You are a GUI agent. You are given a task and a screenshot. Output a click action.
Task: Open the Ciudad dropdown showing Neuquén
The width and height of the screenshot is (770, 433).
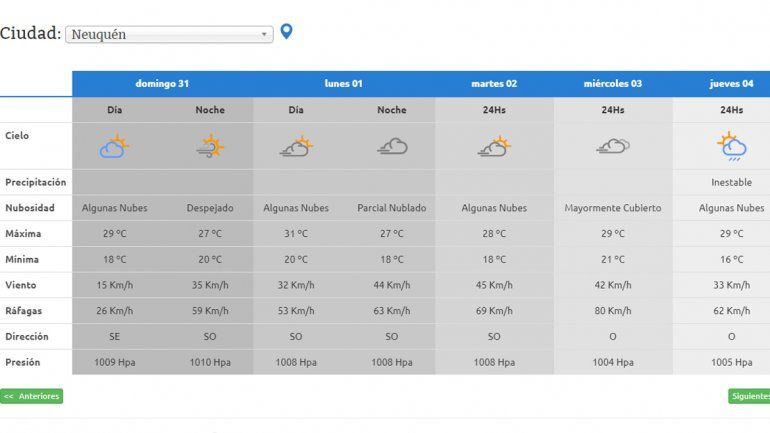(x=168, y=34)
